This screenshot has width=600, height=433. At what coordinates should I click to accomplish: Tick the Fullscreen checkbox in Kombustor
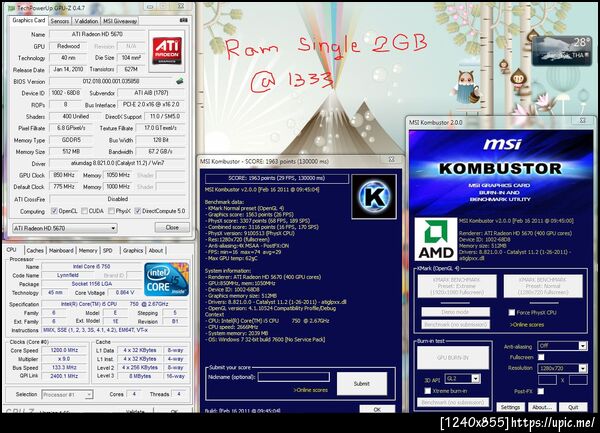tap(541, 357)
